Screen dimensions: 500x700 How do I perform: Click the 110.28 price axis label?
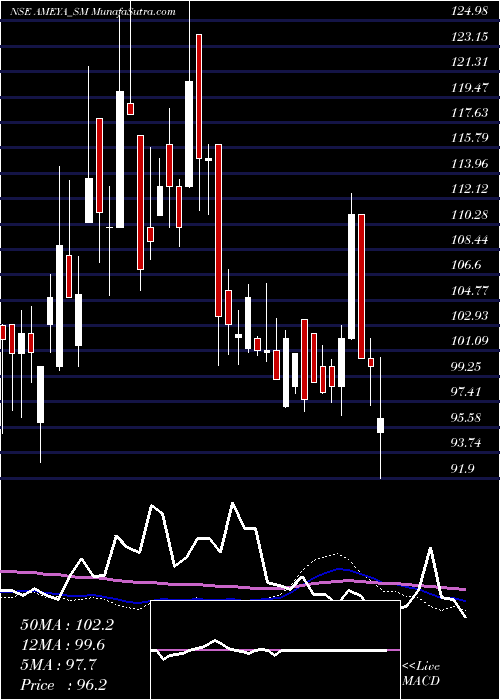click(469, 215)
